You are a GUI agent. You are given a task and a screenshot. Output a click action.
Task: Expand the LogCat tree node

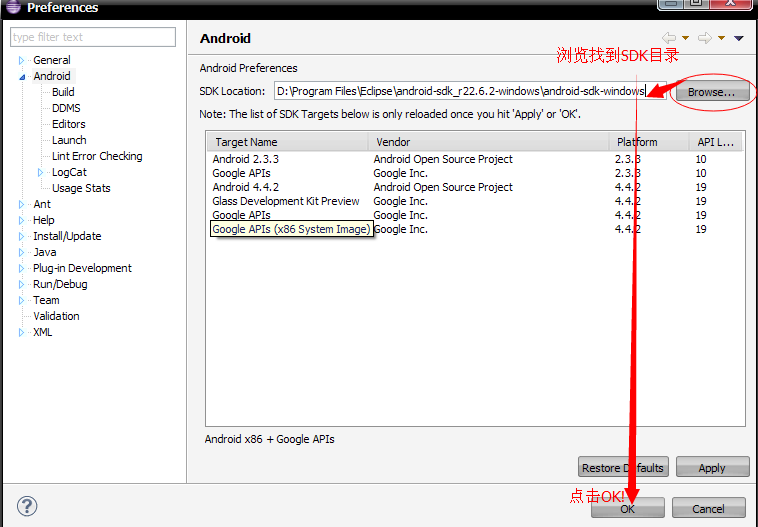[40, 173]
